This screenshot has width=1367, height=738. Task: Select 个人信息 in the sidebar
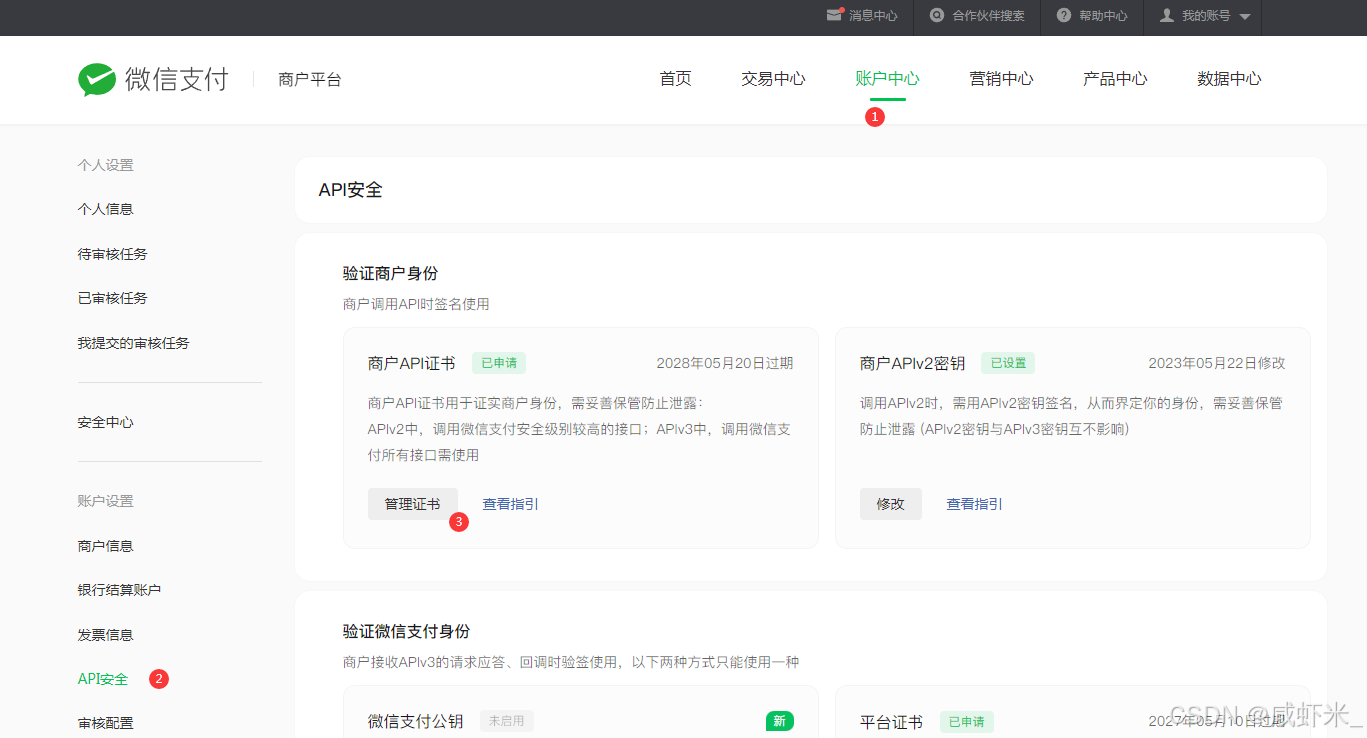pyautogui.click(x=106, y=209)
